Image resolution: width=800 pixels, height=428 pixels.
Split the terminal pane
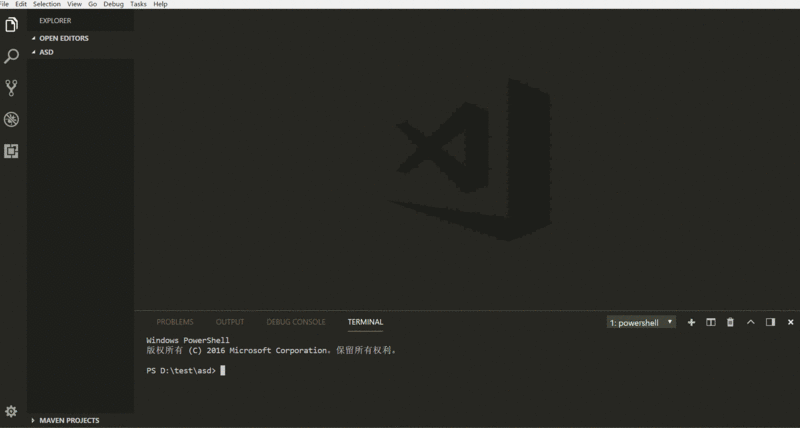pos(711,322)
